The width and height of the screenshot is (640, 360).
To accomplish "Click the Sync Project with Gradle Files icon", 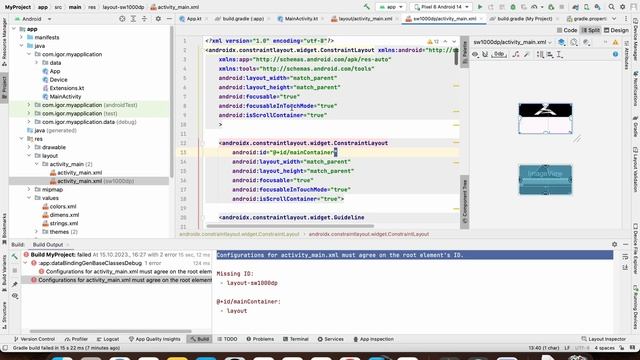I will (x=576, y=7).
